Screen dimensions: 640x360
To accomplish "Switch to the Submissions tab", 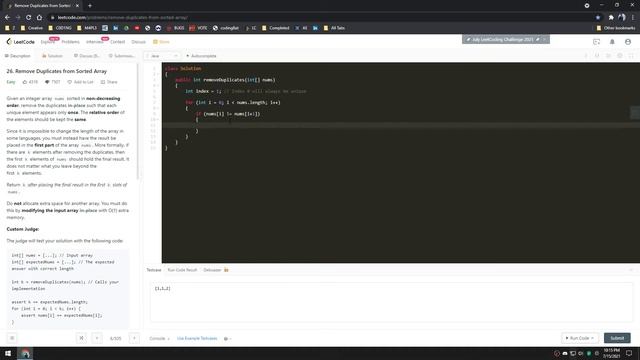I will pos(121,56).
